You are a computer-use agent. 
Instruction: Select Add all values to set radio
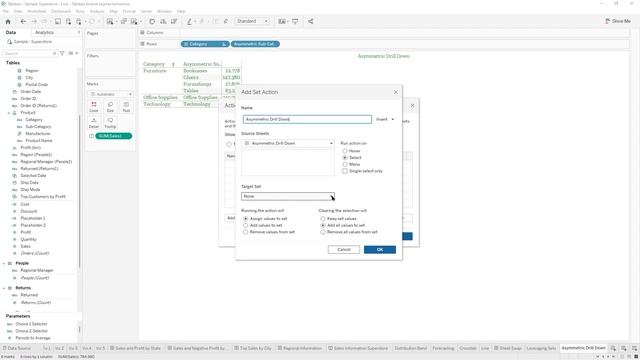(x=323, y=225)
